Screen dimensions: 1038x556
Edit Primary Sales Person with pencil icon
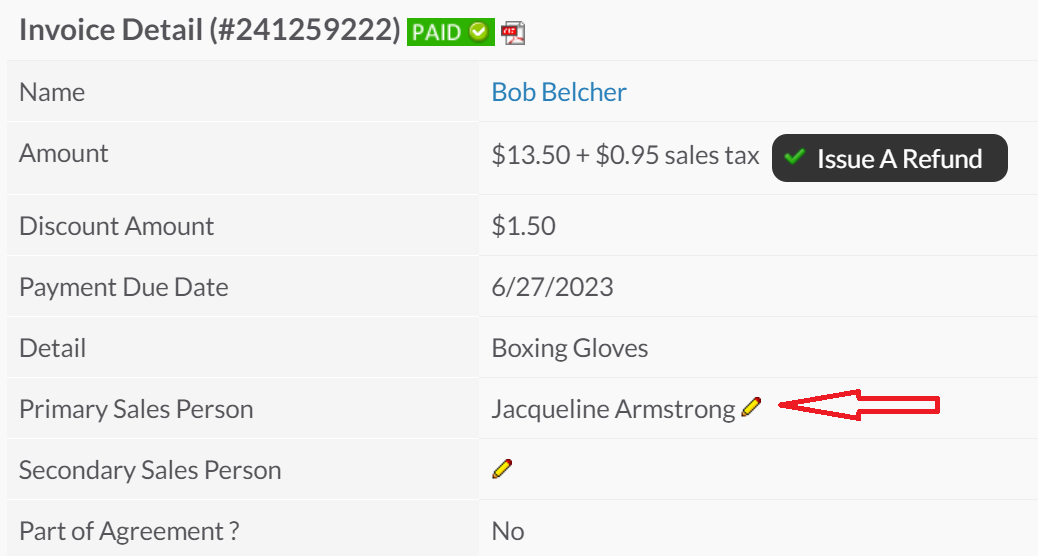pos(751,407)
